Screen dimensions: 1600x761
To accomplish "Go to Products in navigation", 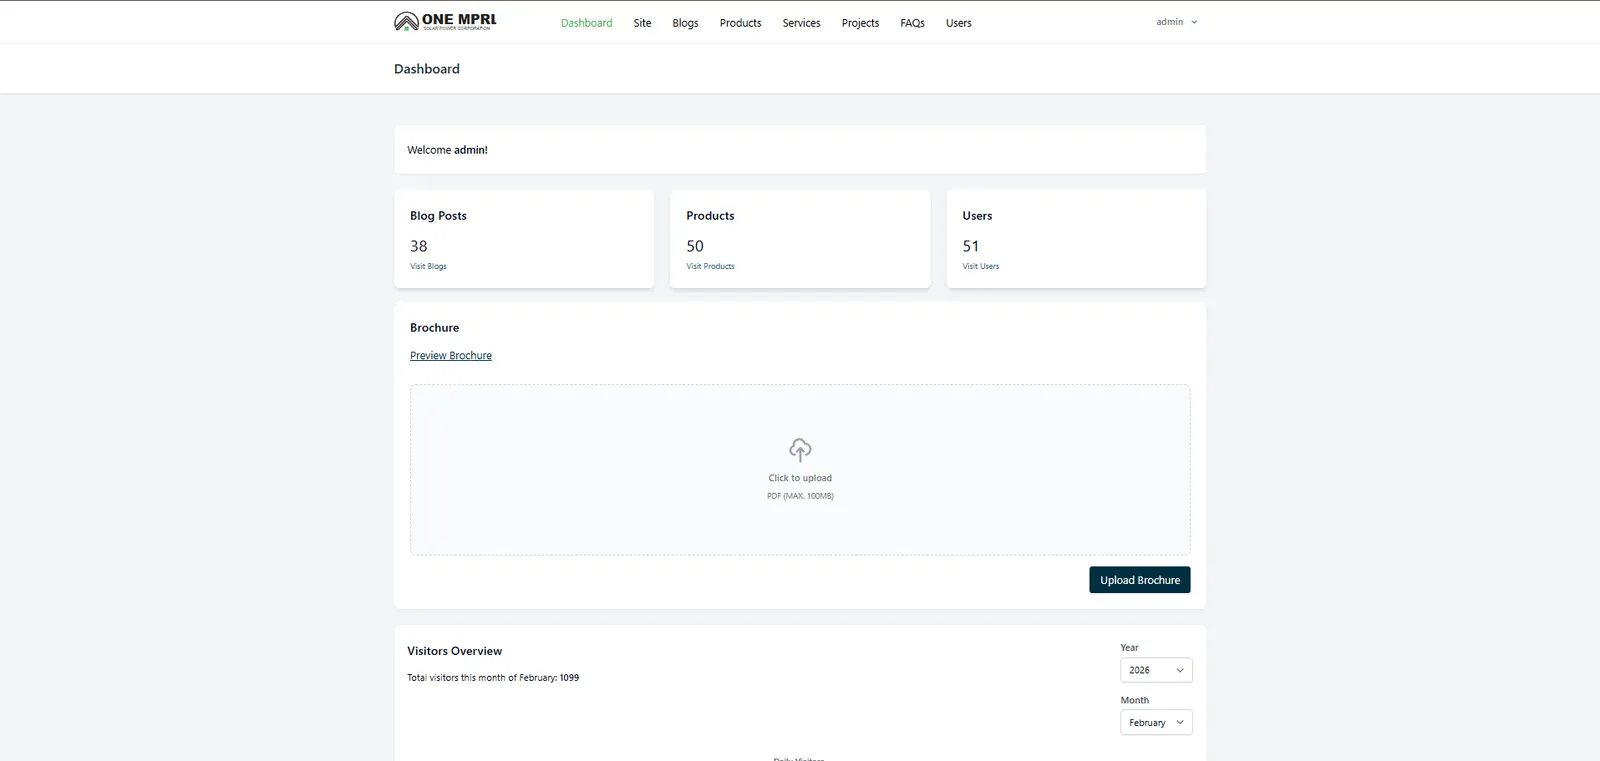I will pyautogui.click(x=740, y=23).
